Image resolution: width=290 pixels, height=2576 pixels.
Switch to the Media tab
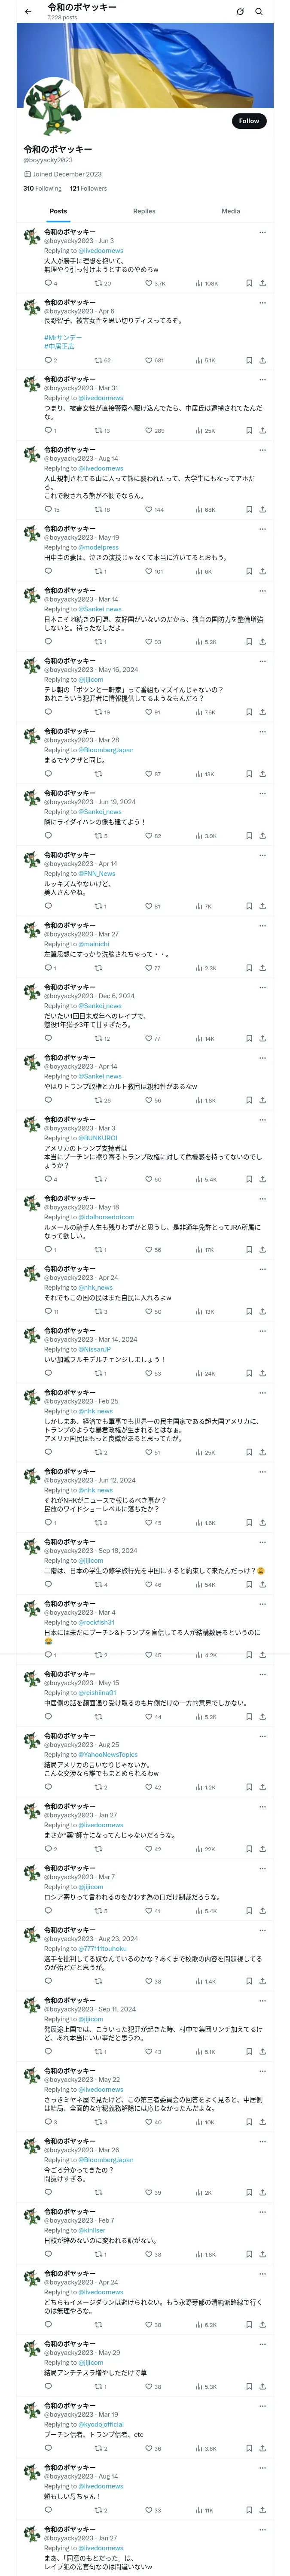coord(231,211)
